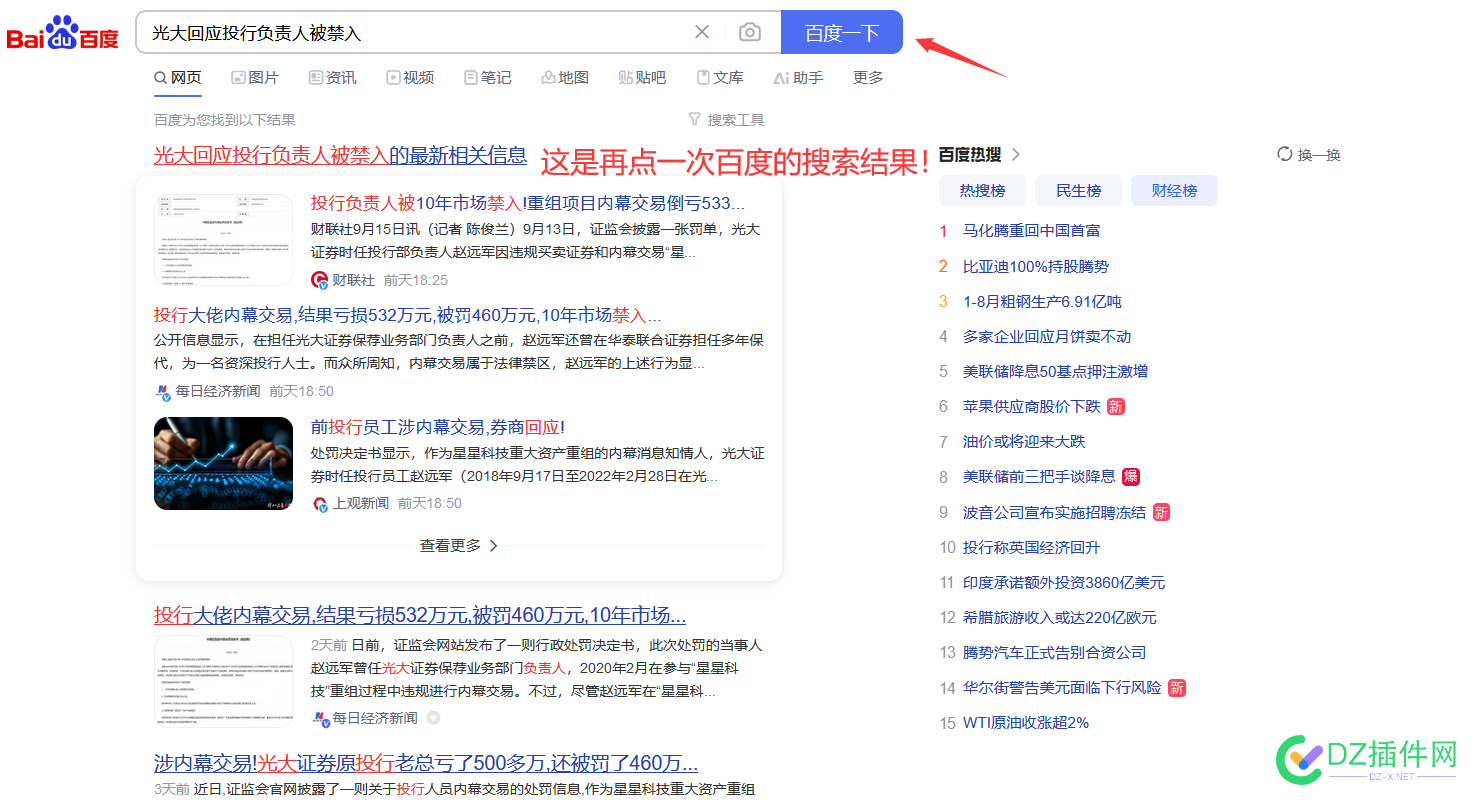Open 百度热搜 heading chevron

coord(1016,154)
